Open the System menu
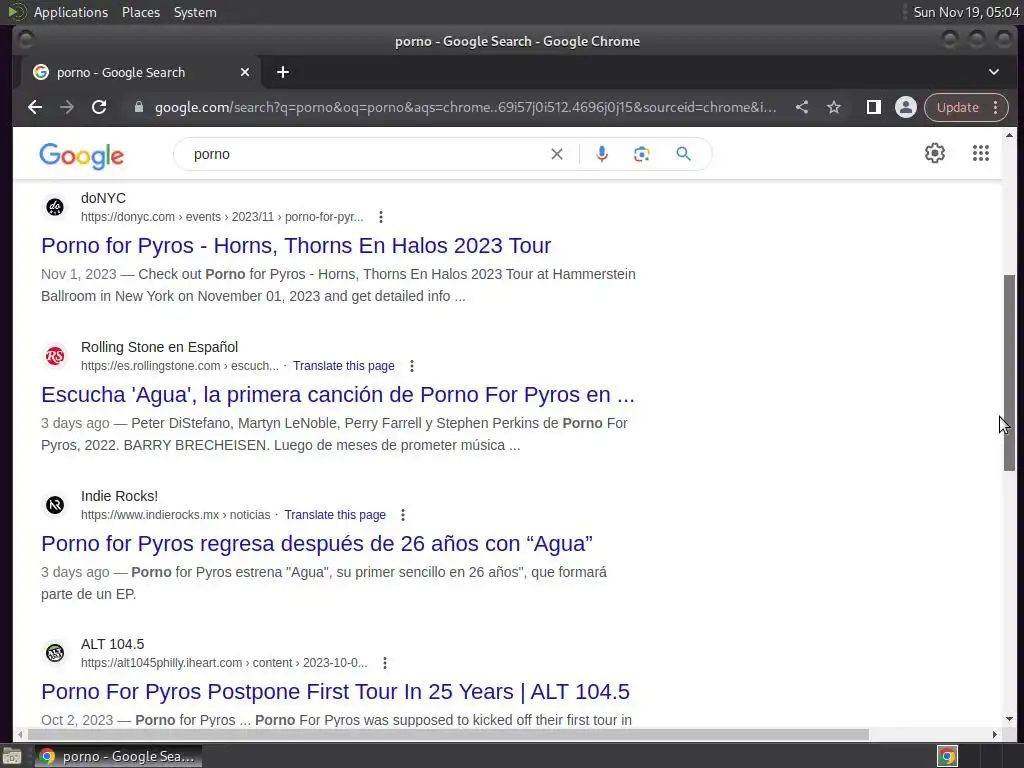This screenshot has width=1024, height=768. (x=195, y=12)
